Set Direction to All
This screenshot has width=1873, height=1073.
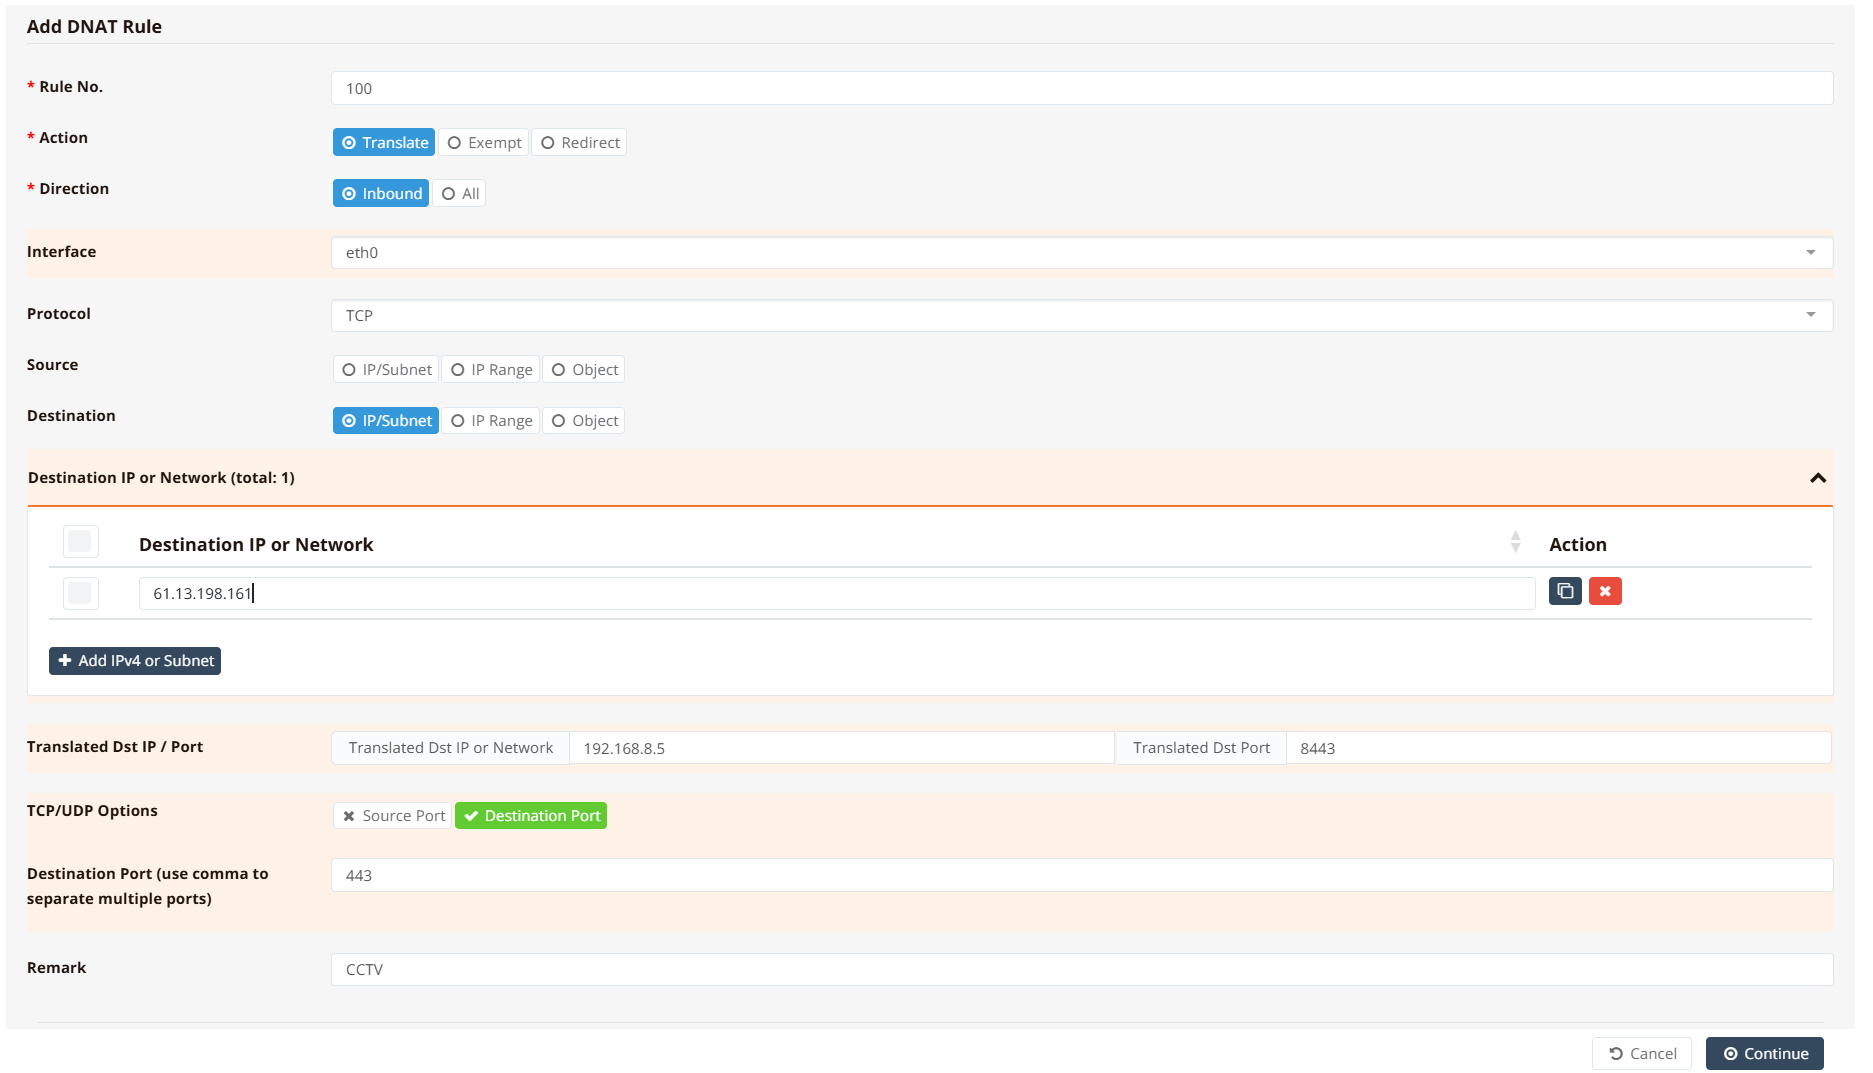460,194
